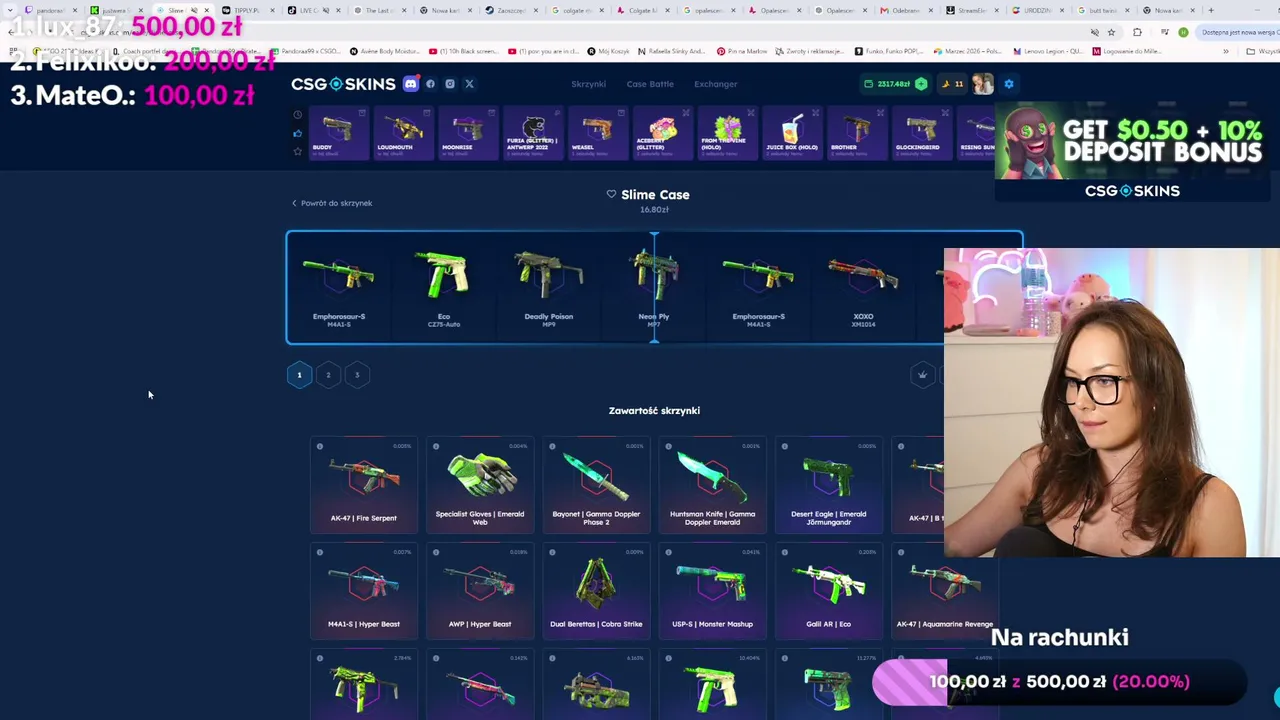Select 3 cases to open
The image size is (1280, 720).
point(357,375)
